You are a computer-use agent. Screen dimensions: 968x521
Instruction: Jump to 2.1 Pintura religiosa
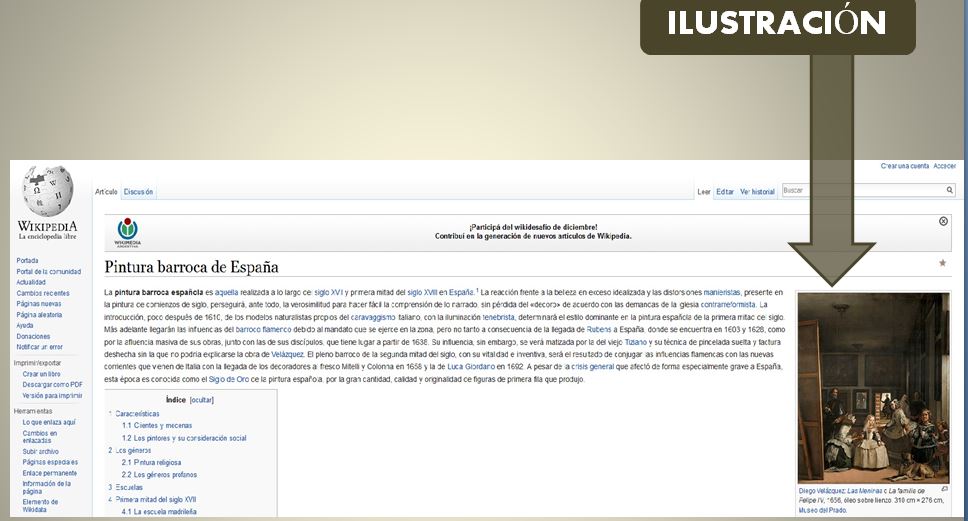(151, 462)
